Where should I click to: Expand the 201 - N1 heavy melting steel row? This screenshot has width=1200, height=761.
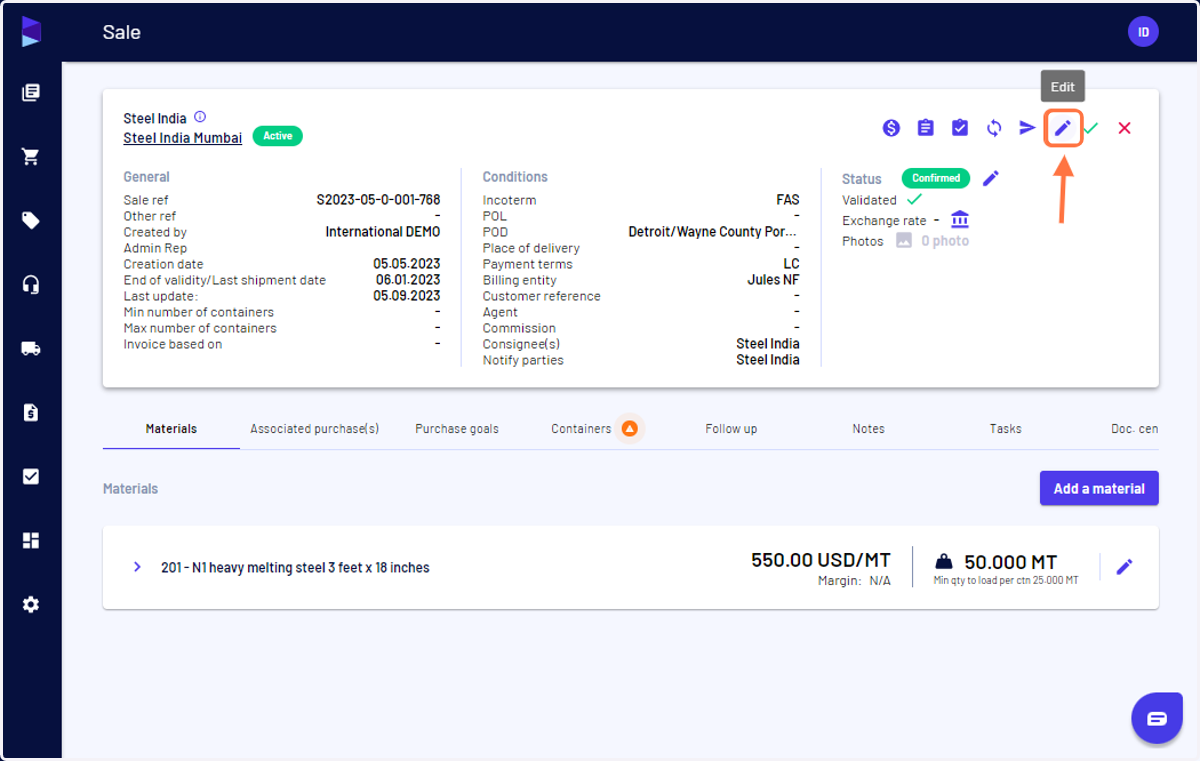click(x=137, y=567)
